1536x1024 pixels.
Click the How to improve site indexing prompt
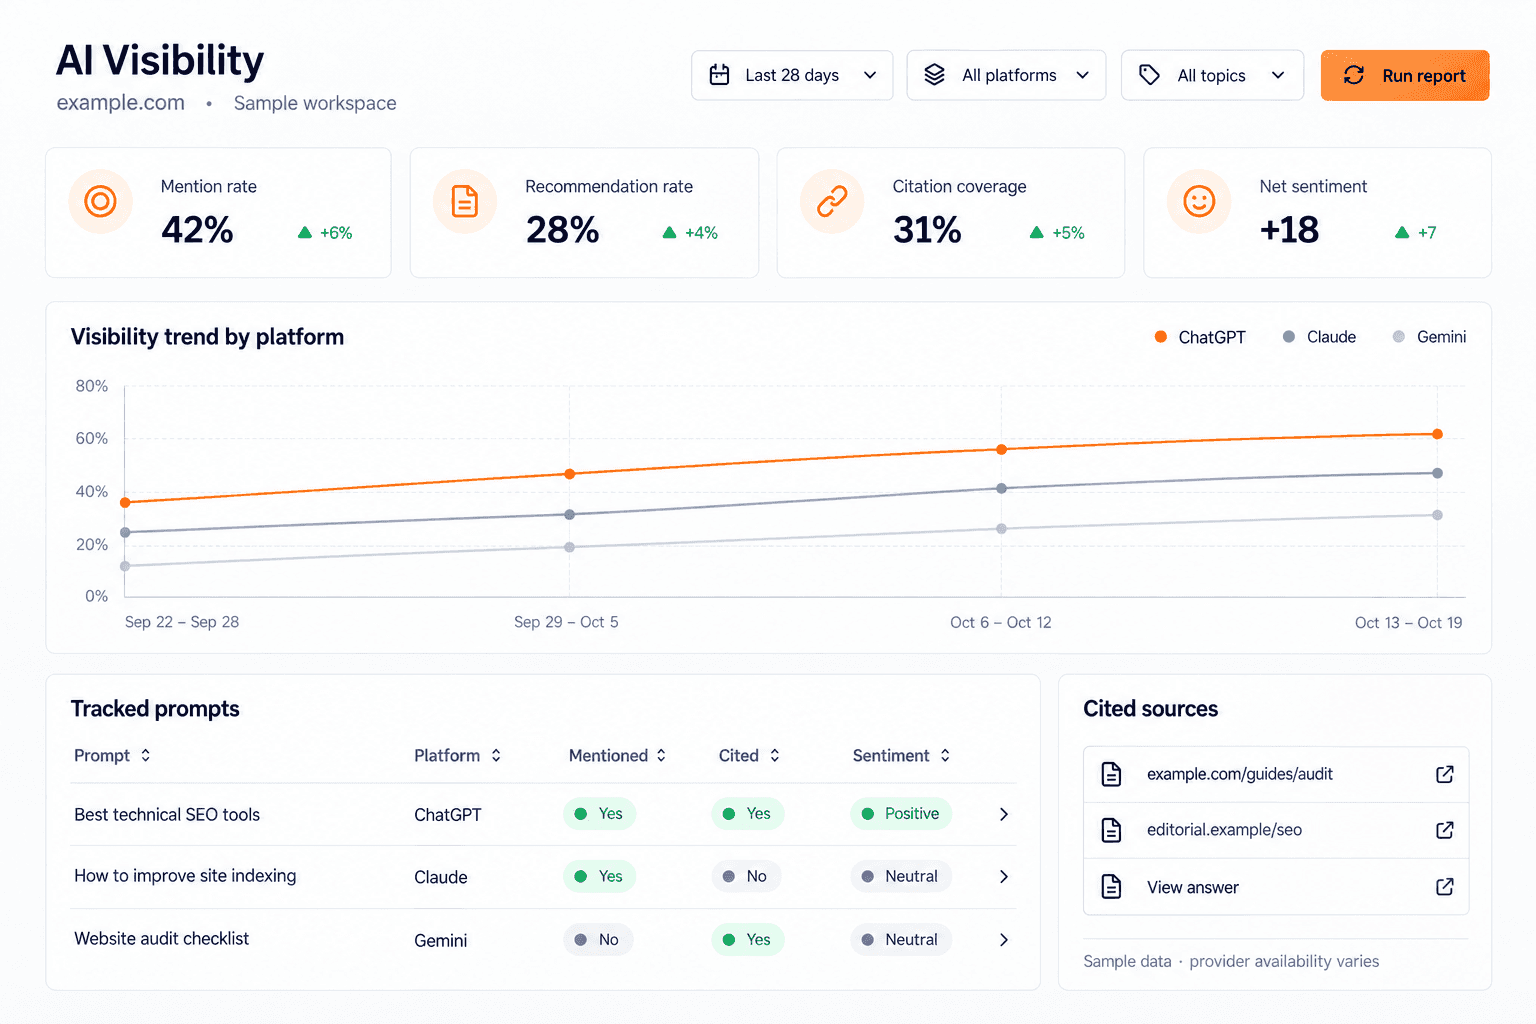[185, 876]
